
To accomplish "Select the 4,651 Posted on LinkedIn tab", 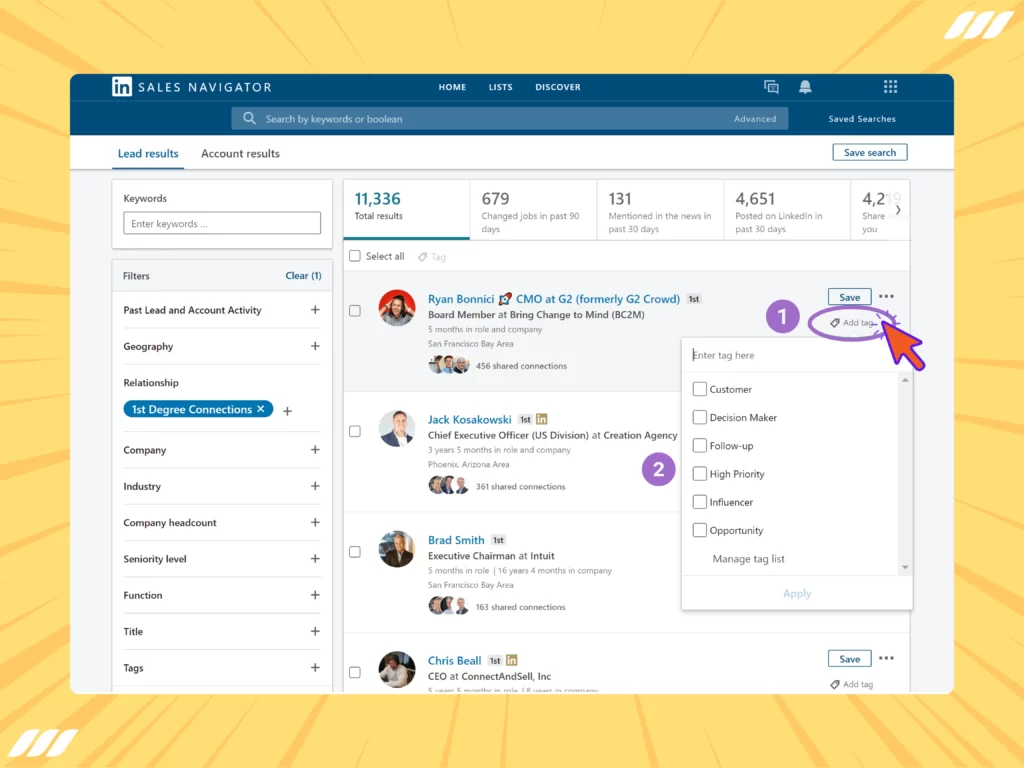I will 786,210.
